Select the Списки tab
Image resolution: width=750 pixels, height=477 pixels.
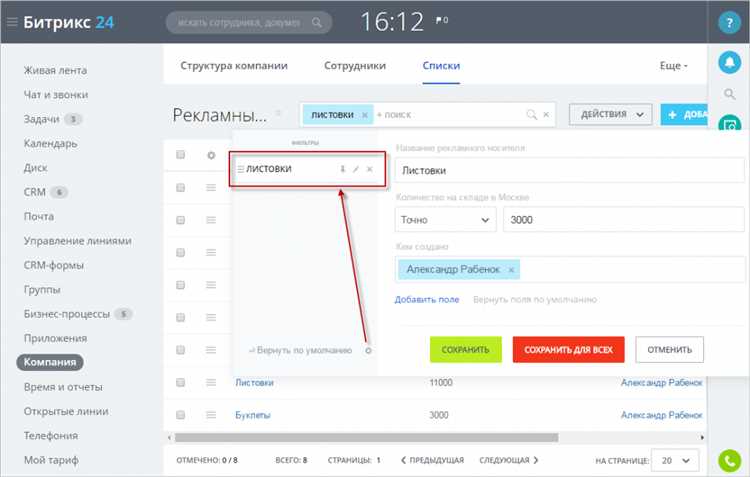click(x=441, y=66)
